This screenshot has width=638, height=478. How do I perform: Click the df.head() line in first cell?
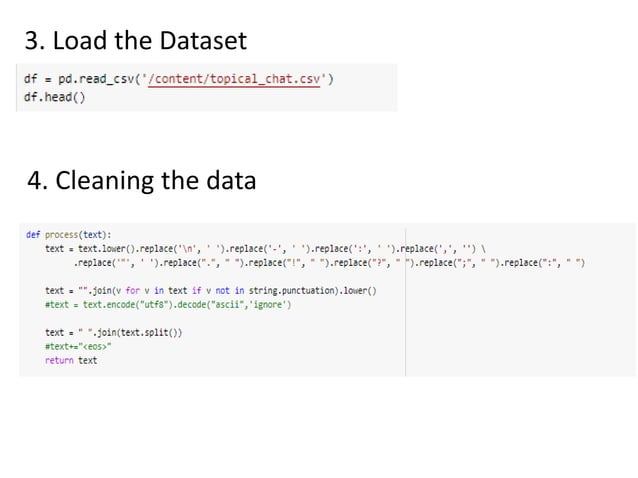(55, 97)
